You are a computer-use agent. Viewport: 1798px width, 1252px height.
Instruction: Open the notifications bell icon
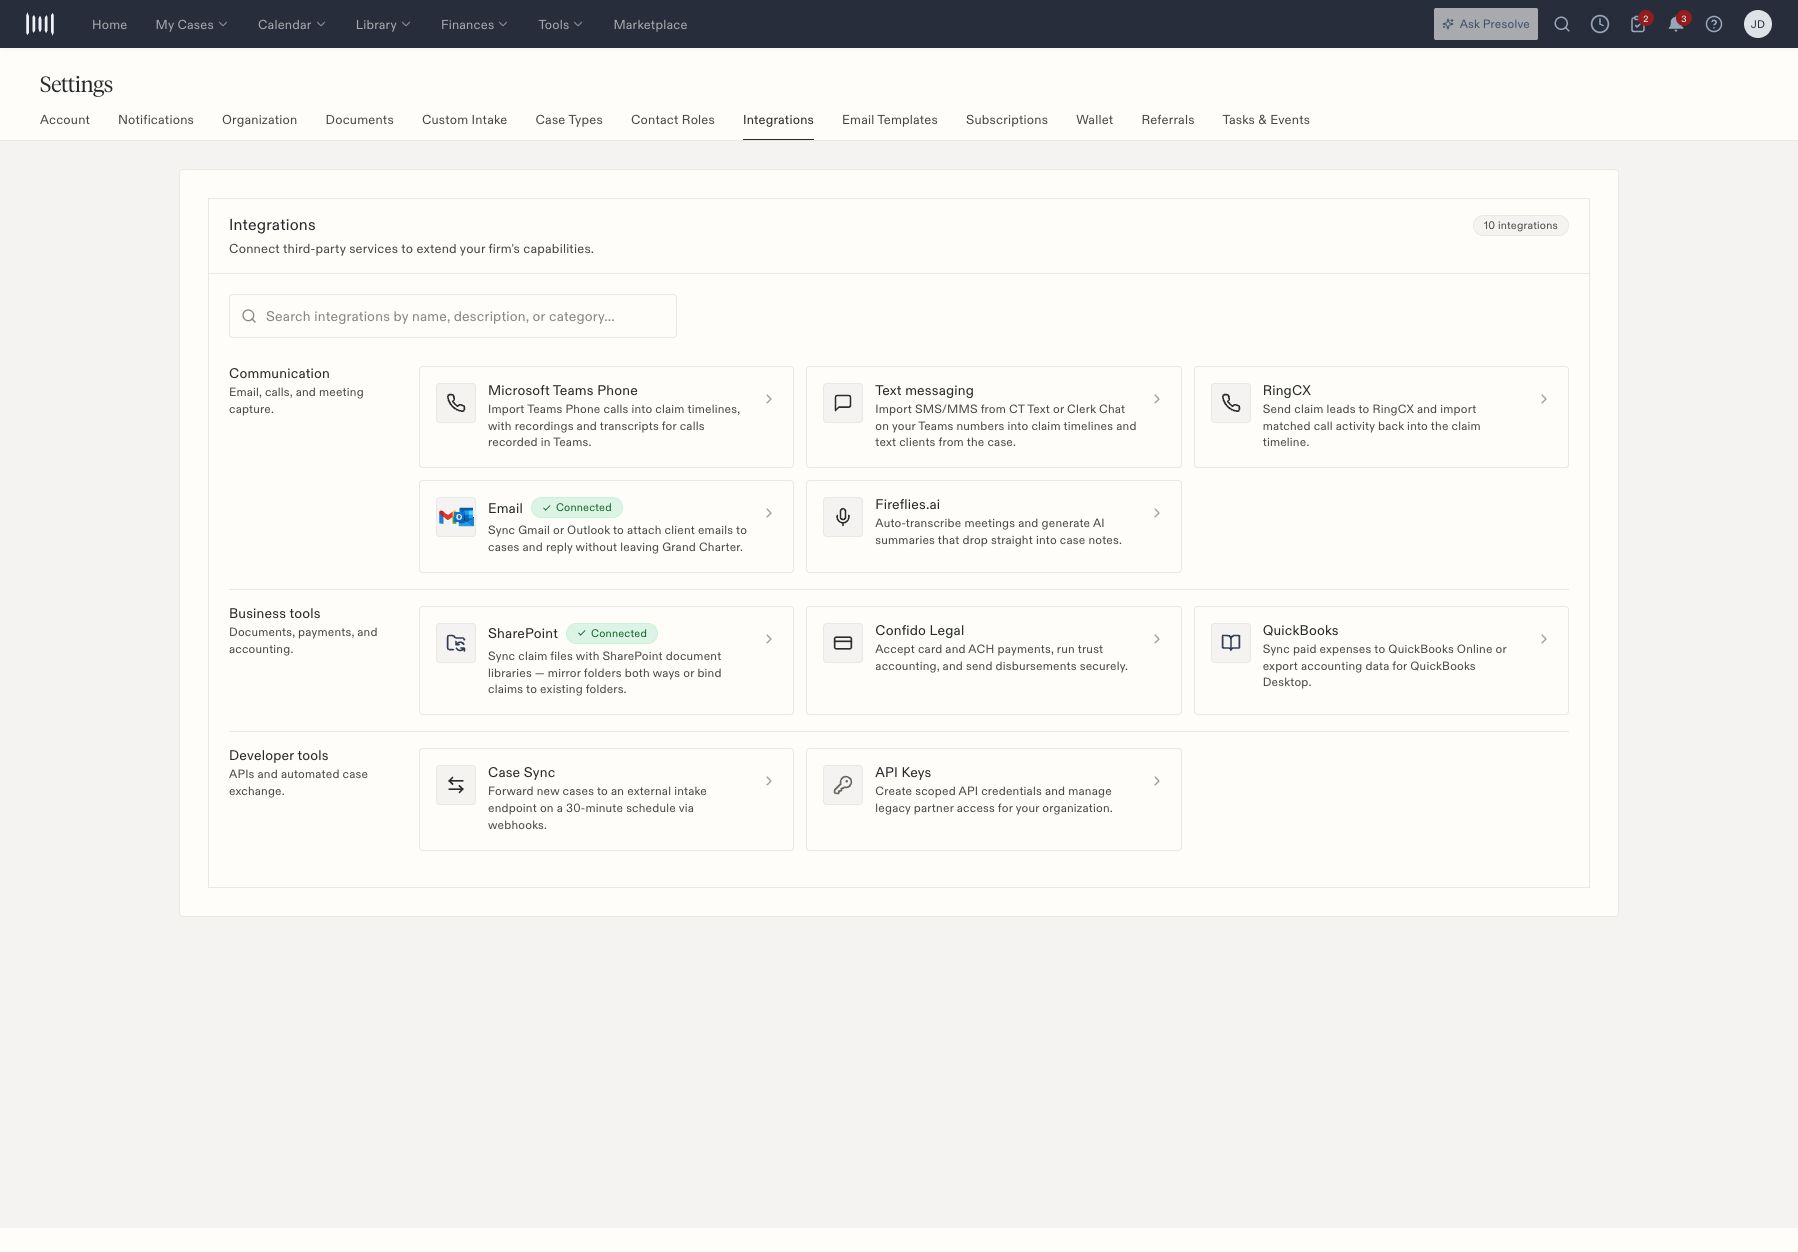point(1676,24)
